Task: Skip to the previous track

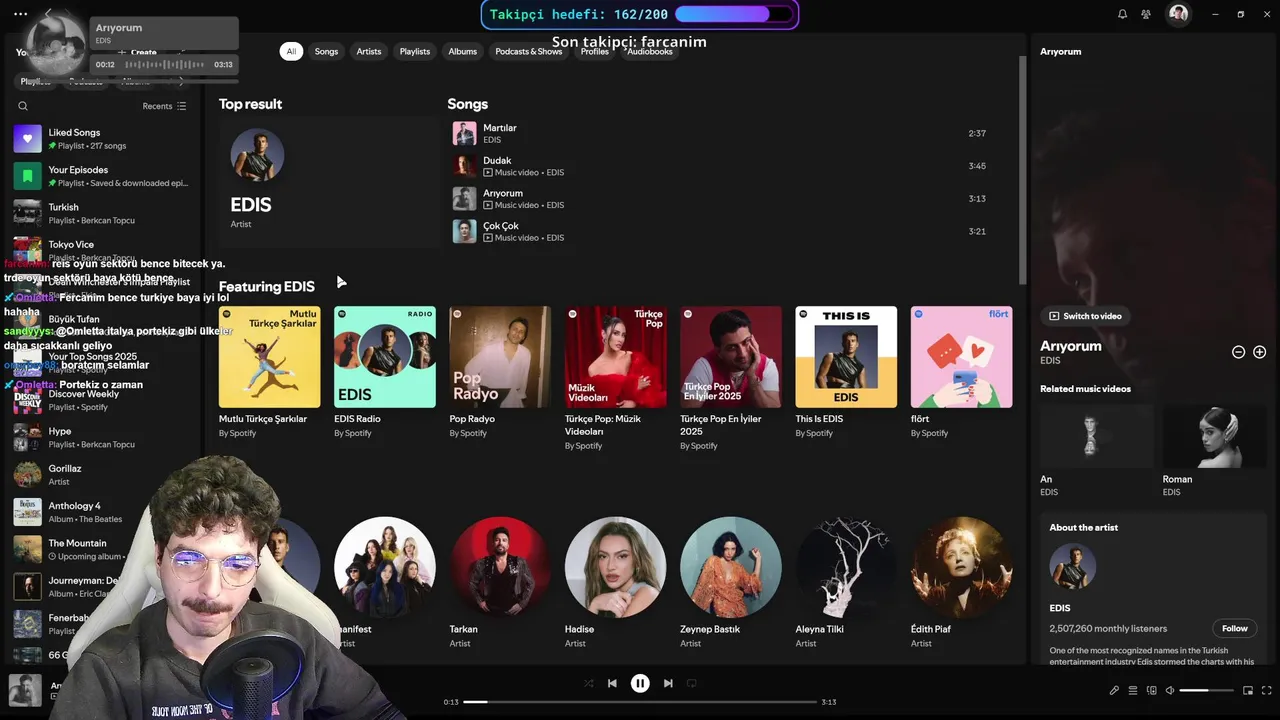Action: coord(612,684)
